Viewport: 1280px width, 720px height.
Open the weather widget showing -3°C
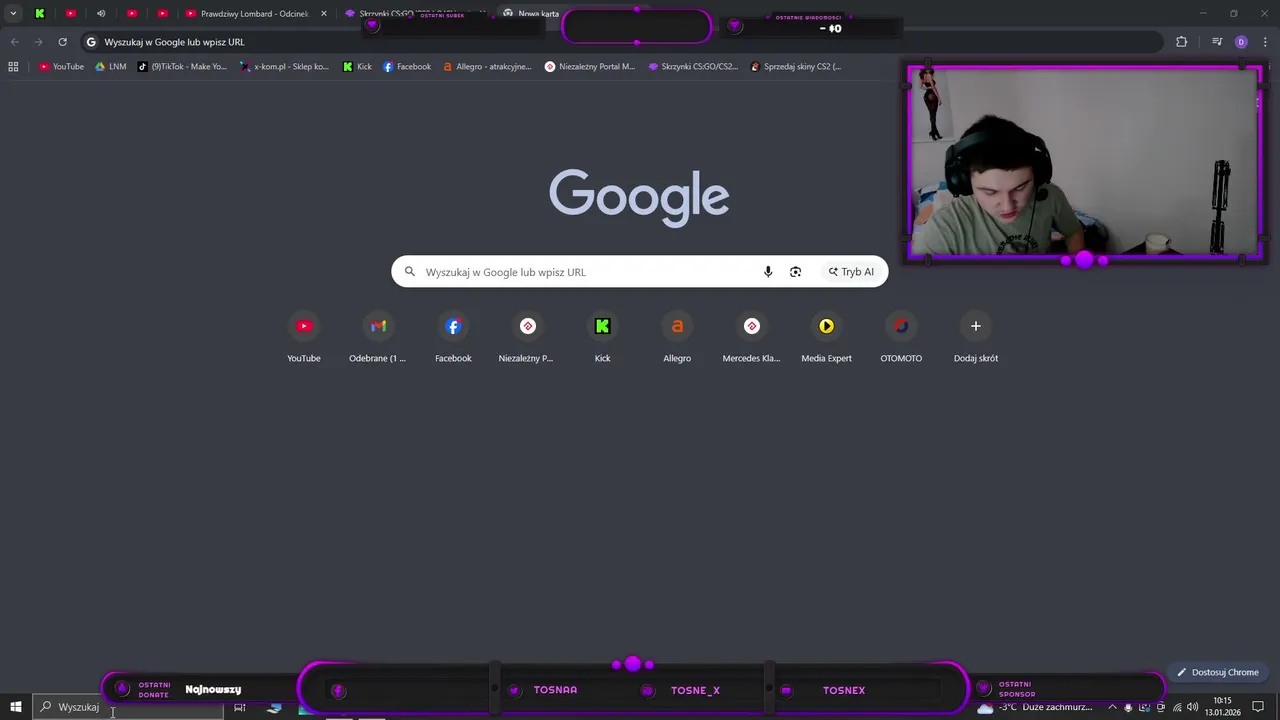(x=1034, y=707)
